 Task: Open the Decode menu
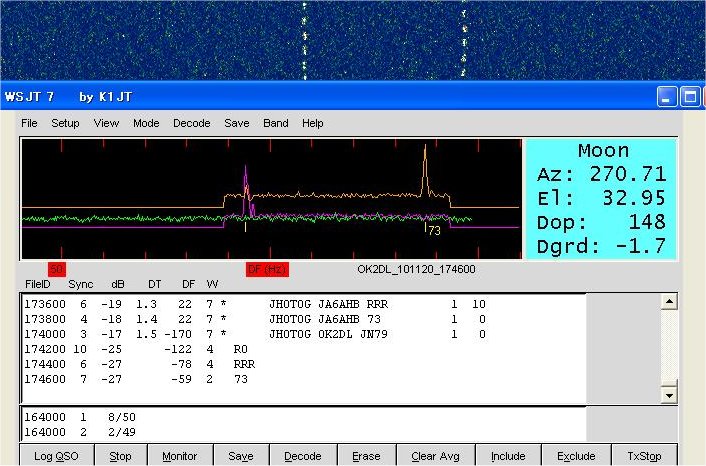(192, 123)
